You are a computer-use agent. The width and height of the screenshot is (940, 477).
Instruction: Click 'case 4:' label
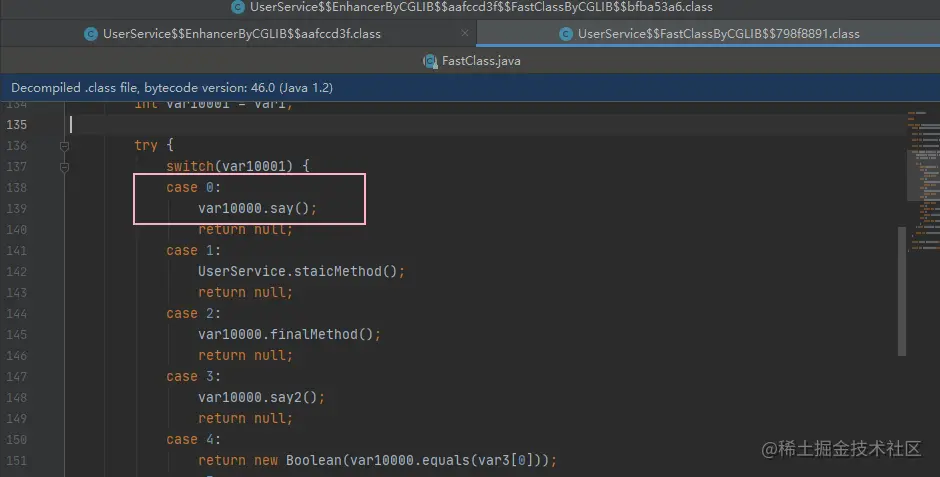pos(194,439)
